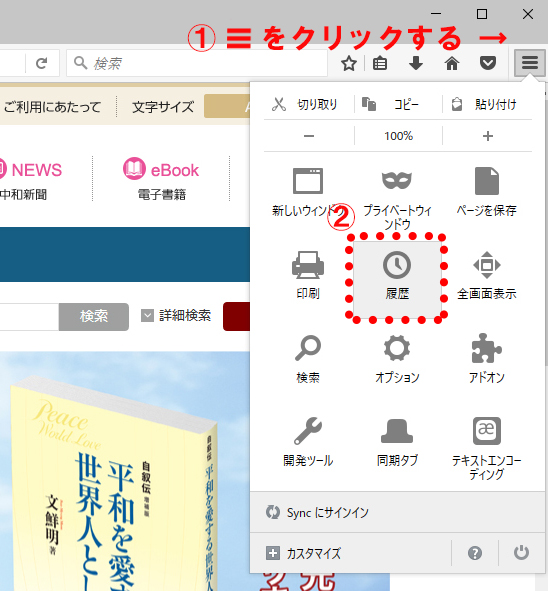Open the bookmarks list icon
The height and width of the screenshot is (591, 548).
380,63
